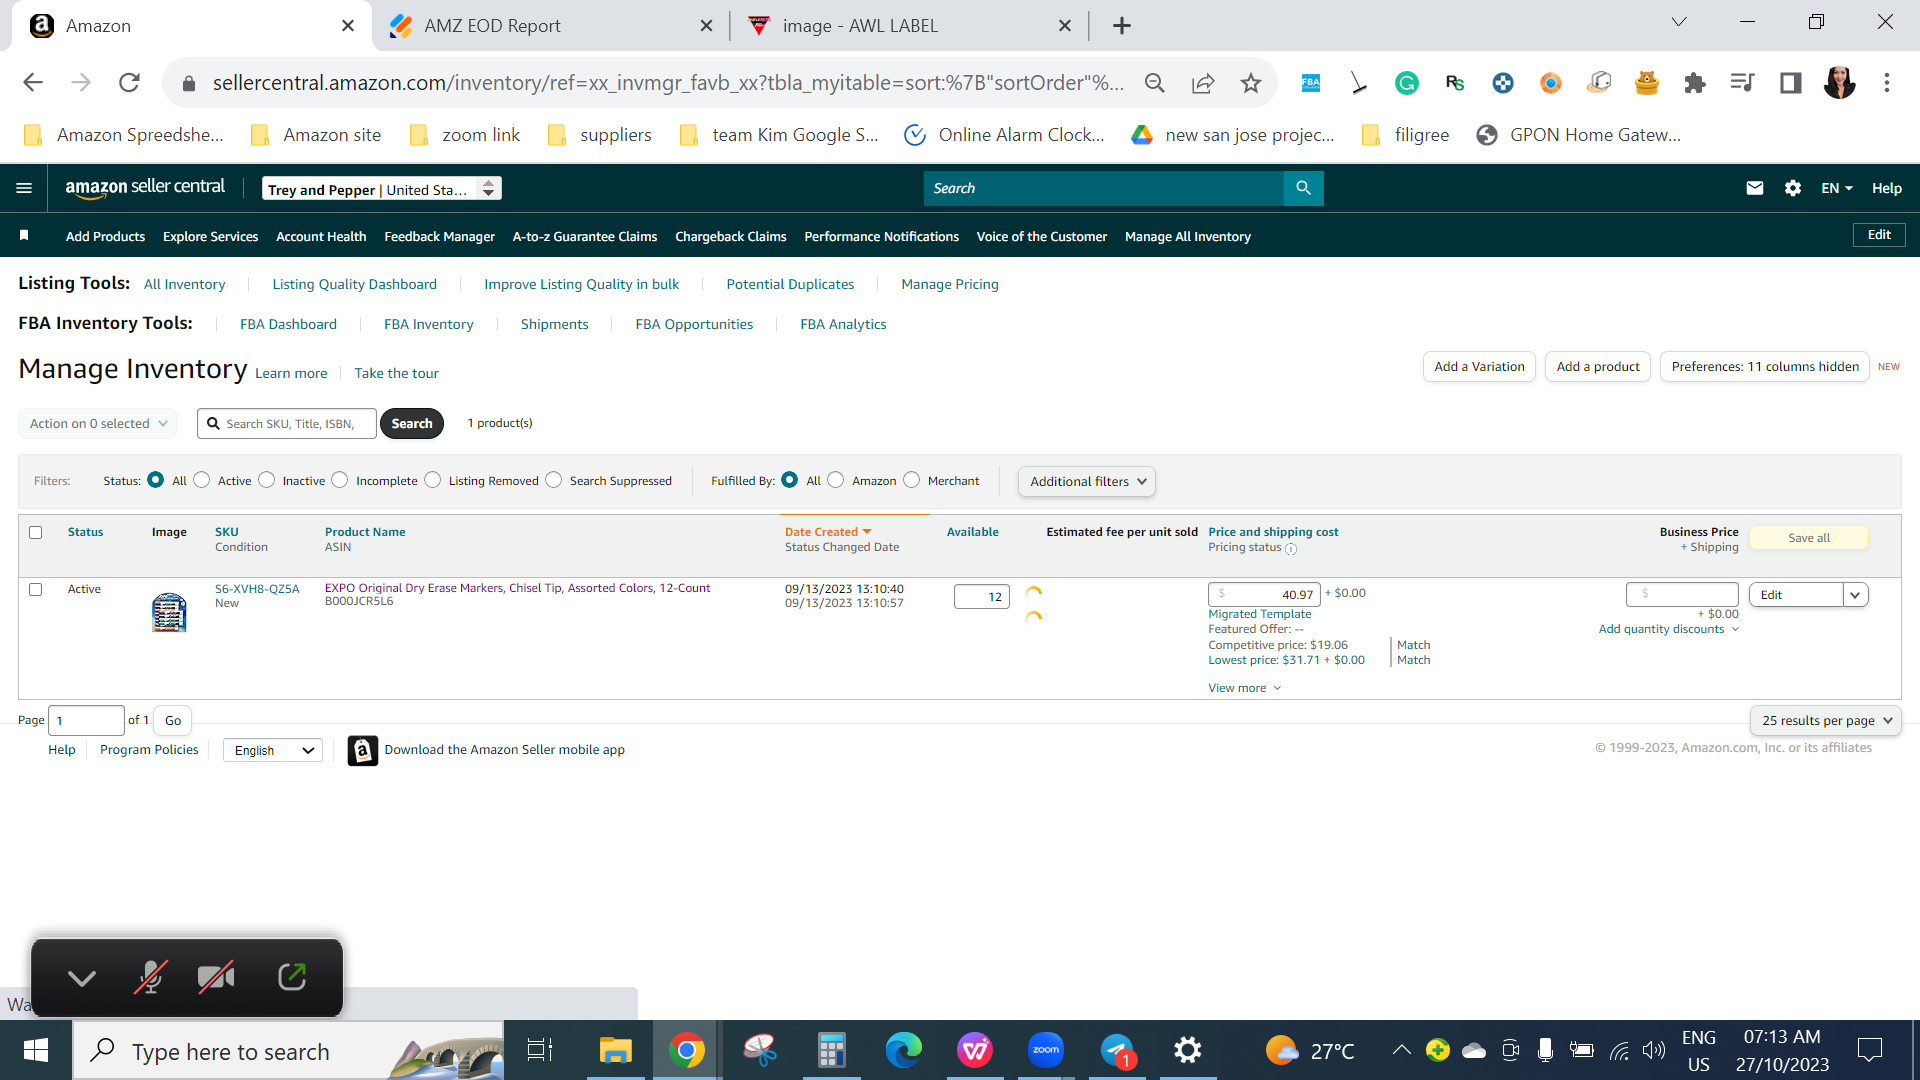The width and height of the screenshot is (1920, 1080).
Task: Open the English language selector in footer
Action: [x=273, y=750]
